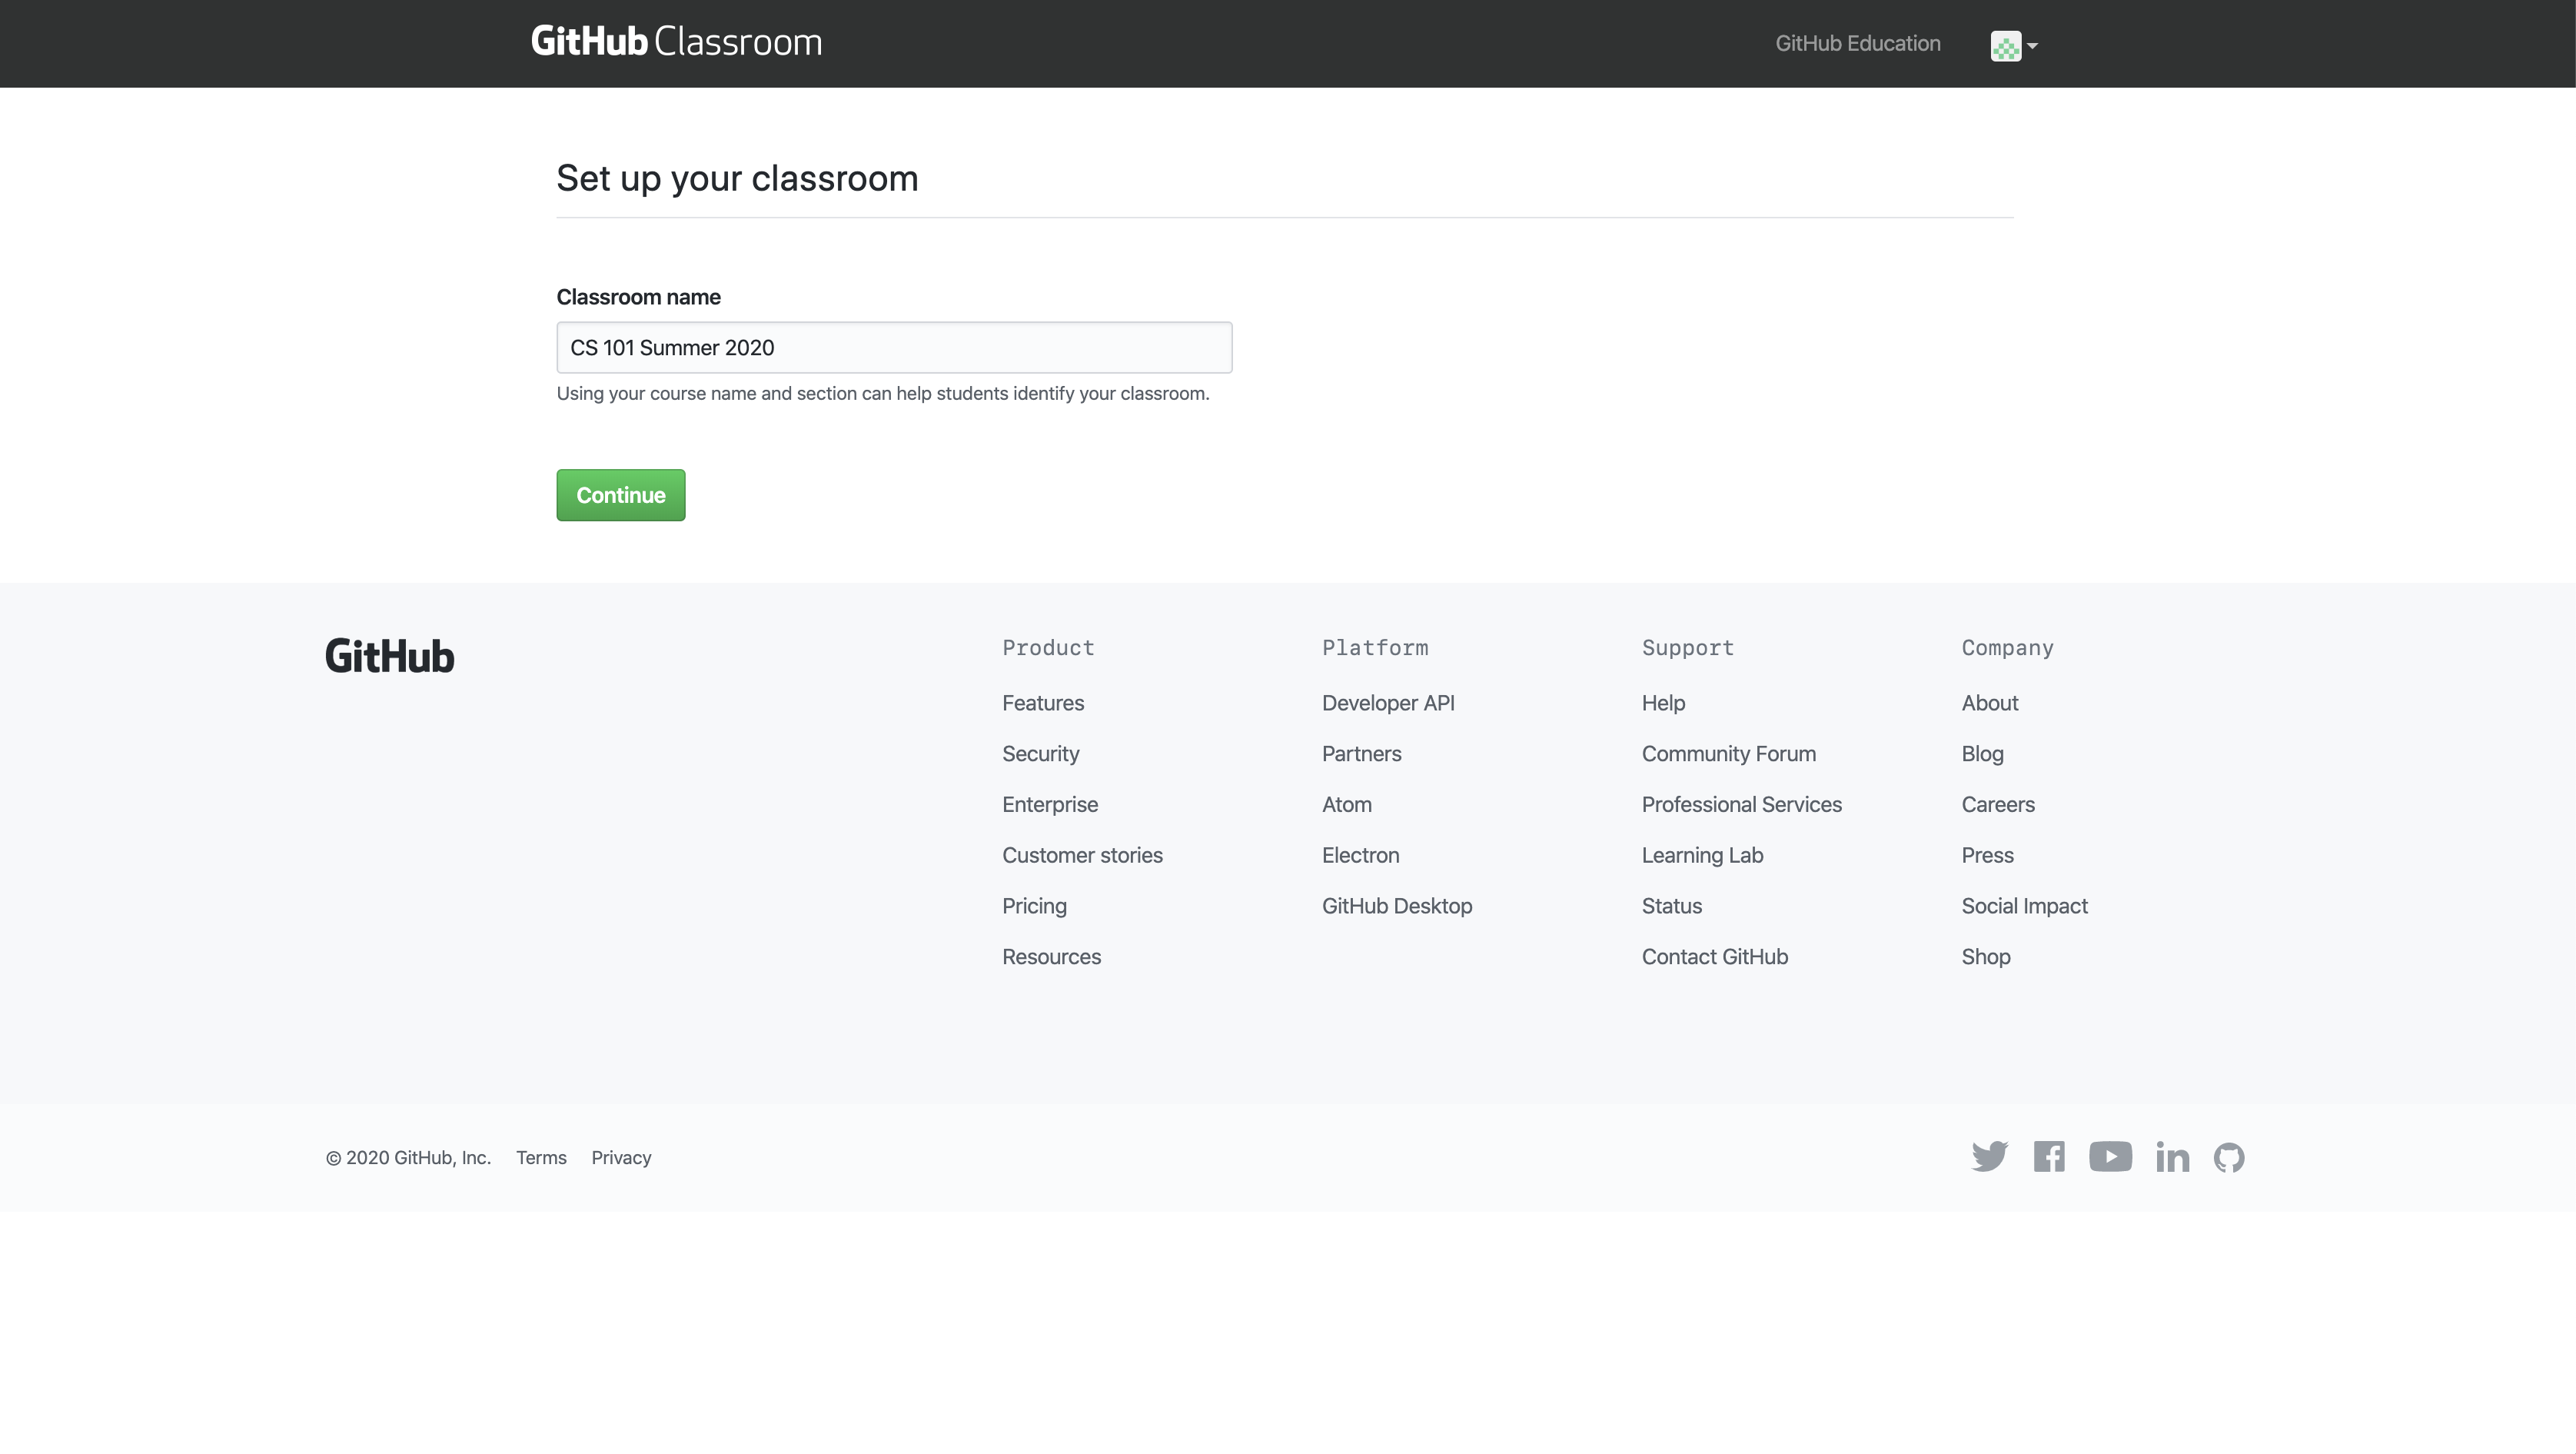The width and height of the screenshot is (2576, 1454).
Task: Open the Social Impact link
Action: click(2024, 906)
